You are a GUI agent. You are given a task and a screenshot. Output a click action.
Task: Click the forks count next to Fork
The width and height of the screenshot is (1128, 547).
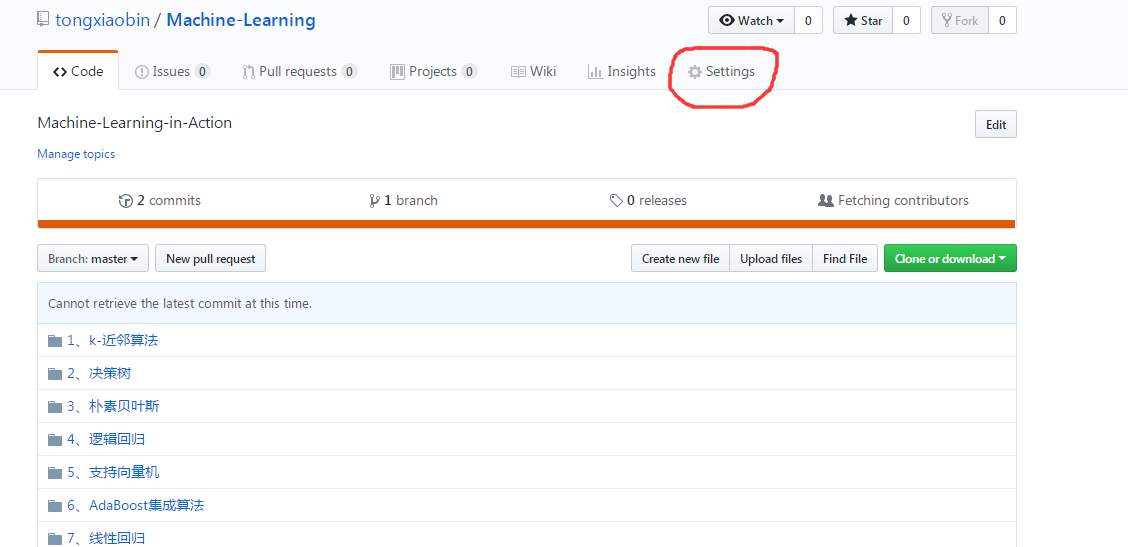pos(1002,21)
